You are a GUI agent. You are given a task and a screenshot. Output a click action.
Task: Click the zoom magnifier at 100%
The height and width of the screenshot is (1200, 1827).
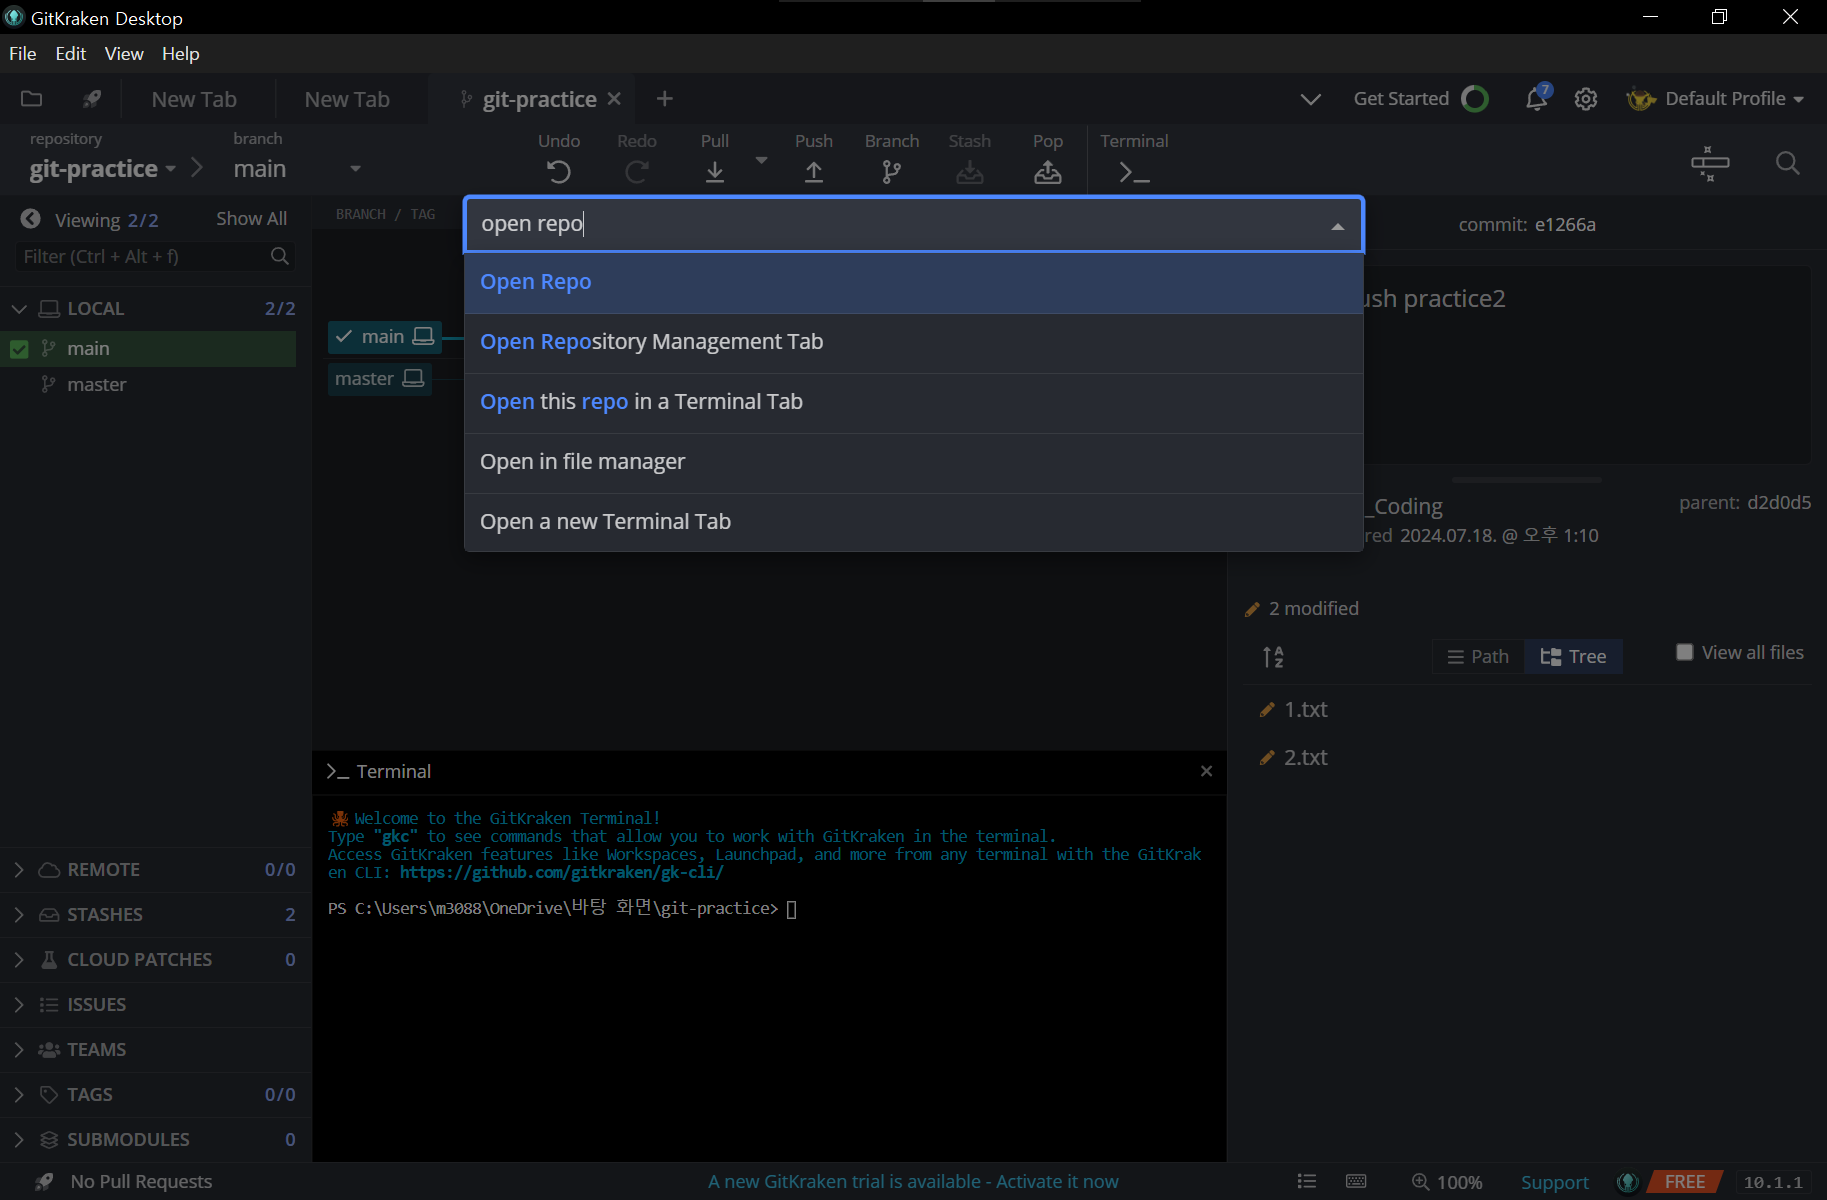1420,1181
